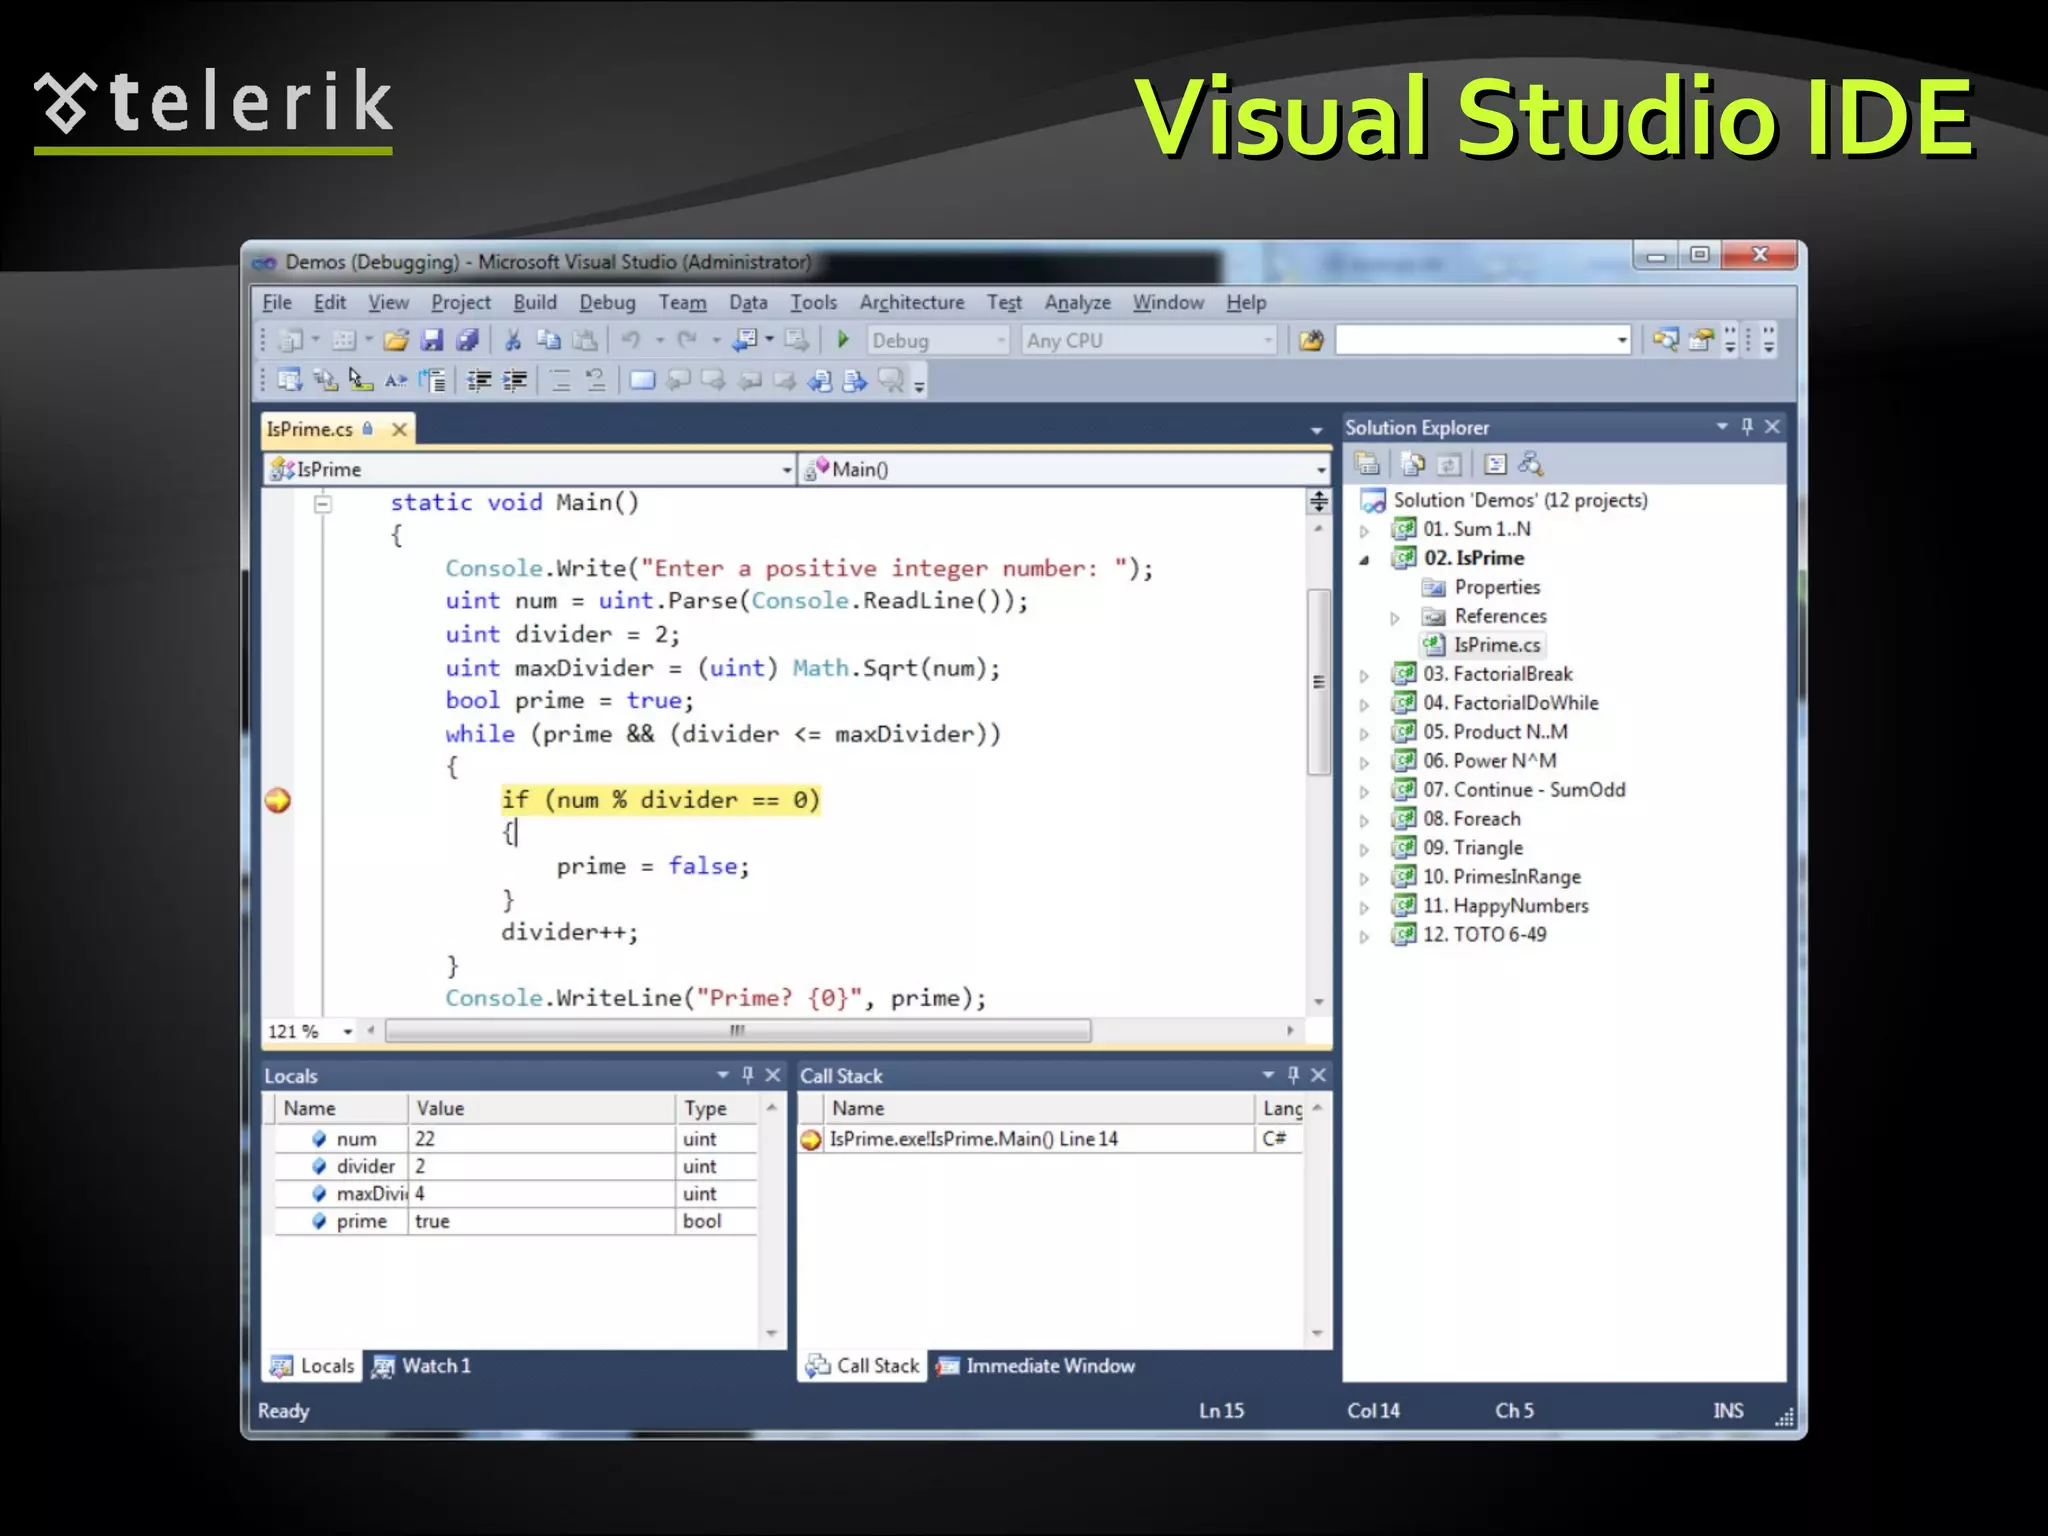Image resolution: width=2048 pixels, height=1536 pixels.
Task: Decrease line indent with the outdent icon
Action: [x=480, y=381]
